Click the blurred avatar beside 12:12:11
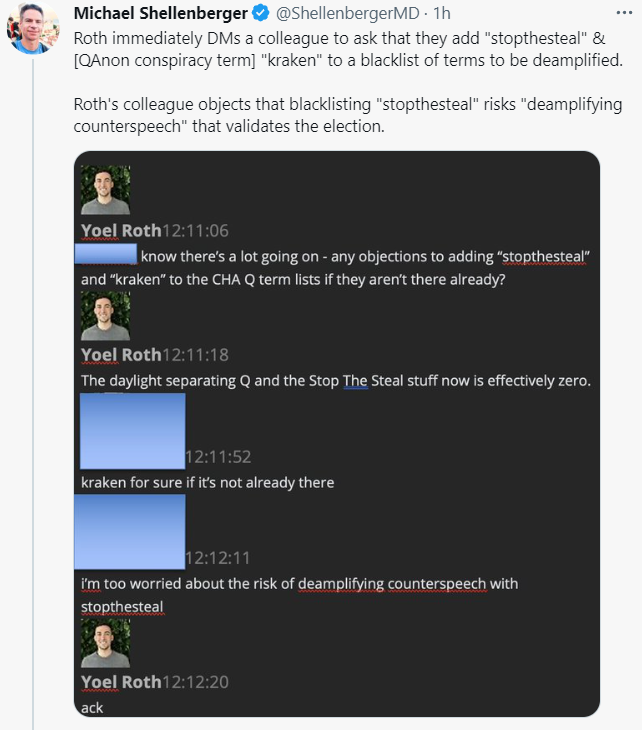642x730 pixels. click(x=130, y=532)
